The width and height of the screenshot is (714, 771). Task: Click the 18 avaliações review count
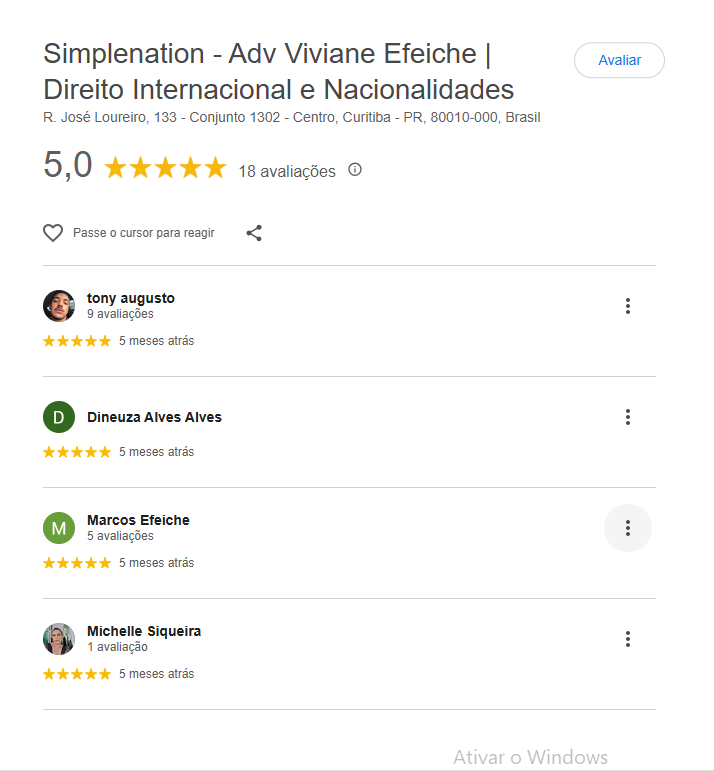click(287, 171)
